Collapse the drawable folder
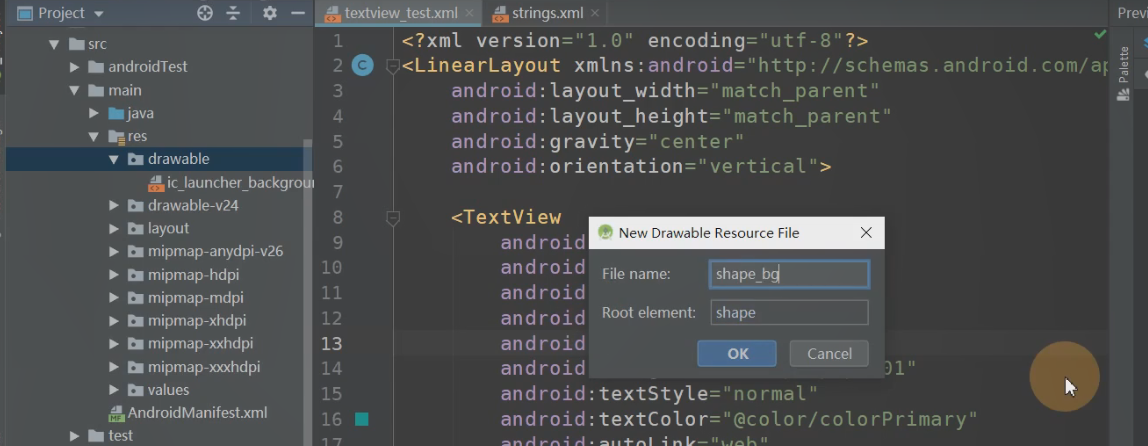 (114, 159)
